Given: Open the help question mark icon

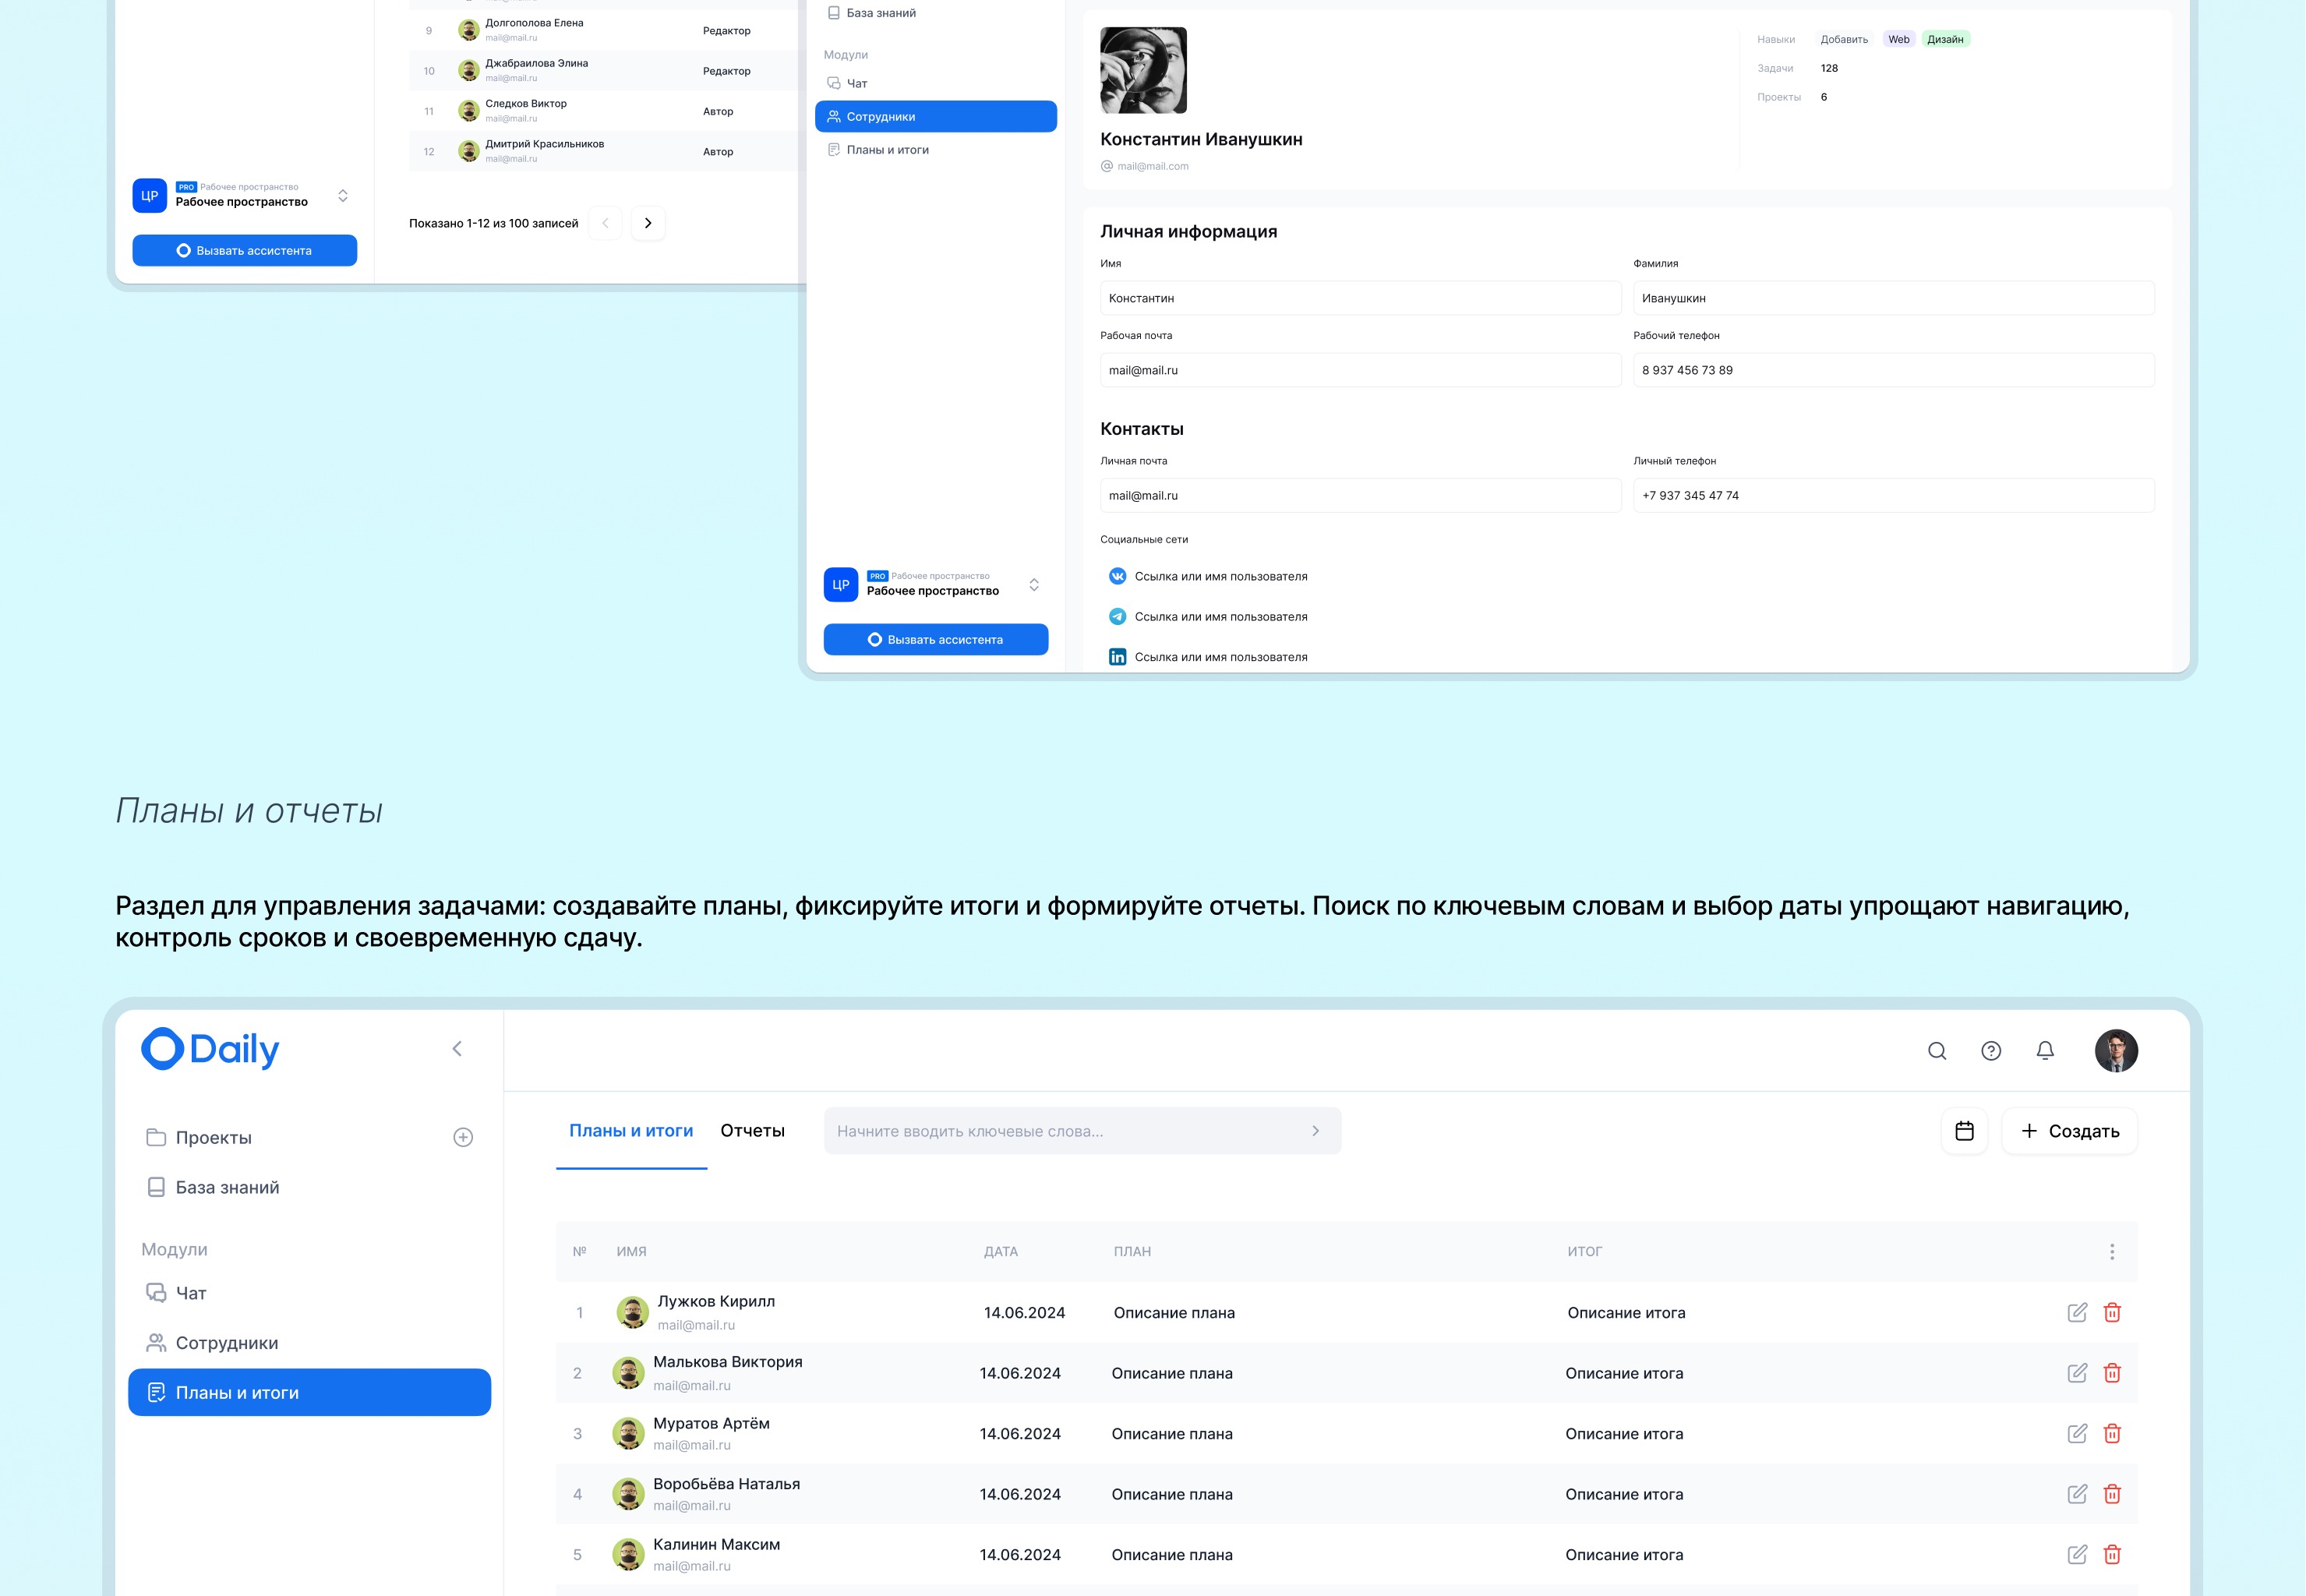Looking at the screenshot, I should coord(1991,1051).
